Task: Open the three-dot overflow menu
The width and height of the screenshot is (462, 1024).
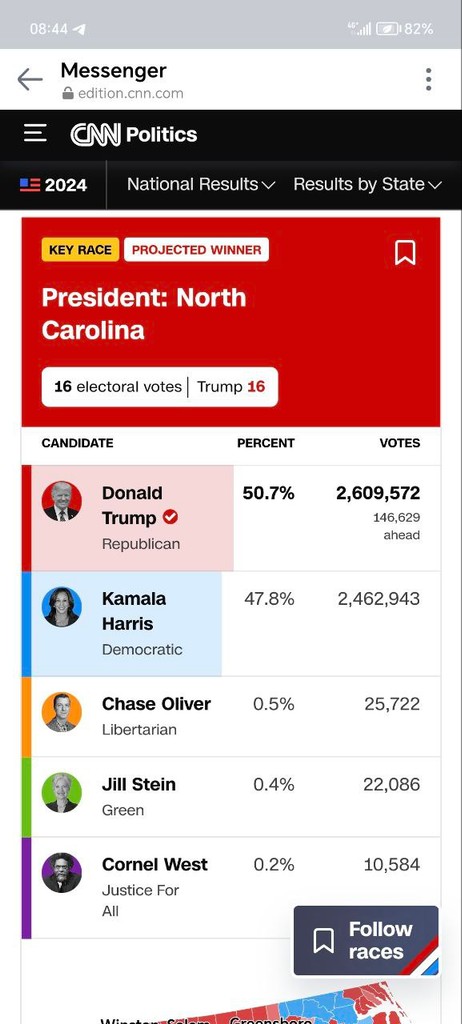Action: (x=428, y=79)
